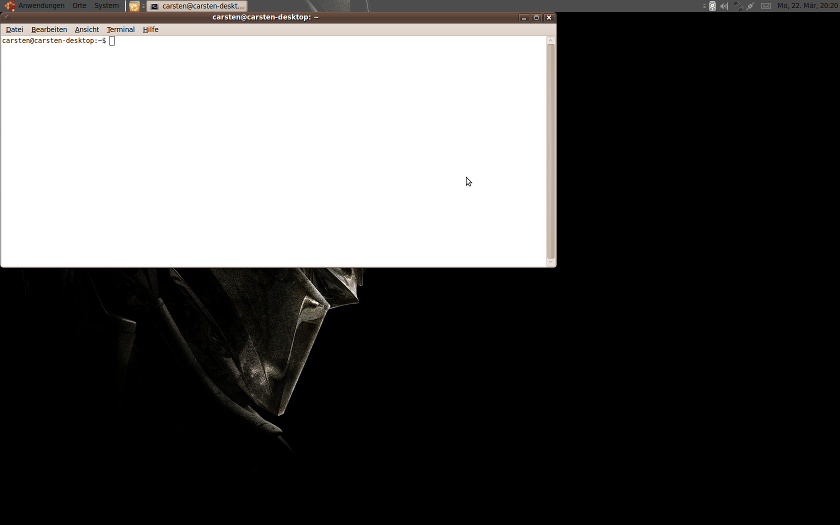840x525 pixels.
Task: Click the date and time clock
Action: coord(806,6)
